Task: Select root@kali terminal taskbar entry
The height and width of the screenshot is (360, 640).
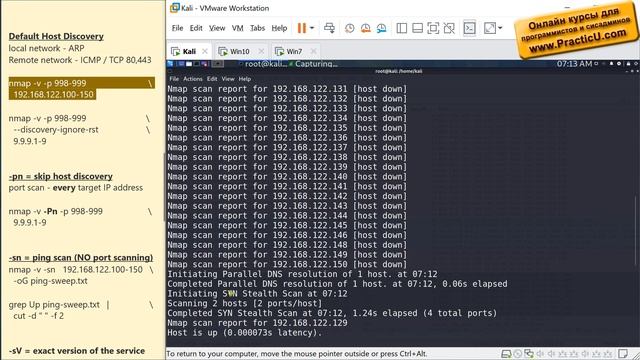Action: (x=262, y=64)
